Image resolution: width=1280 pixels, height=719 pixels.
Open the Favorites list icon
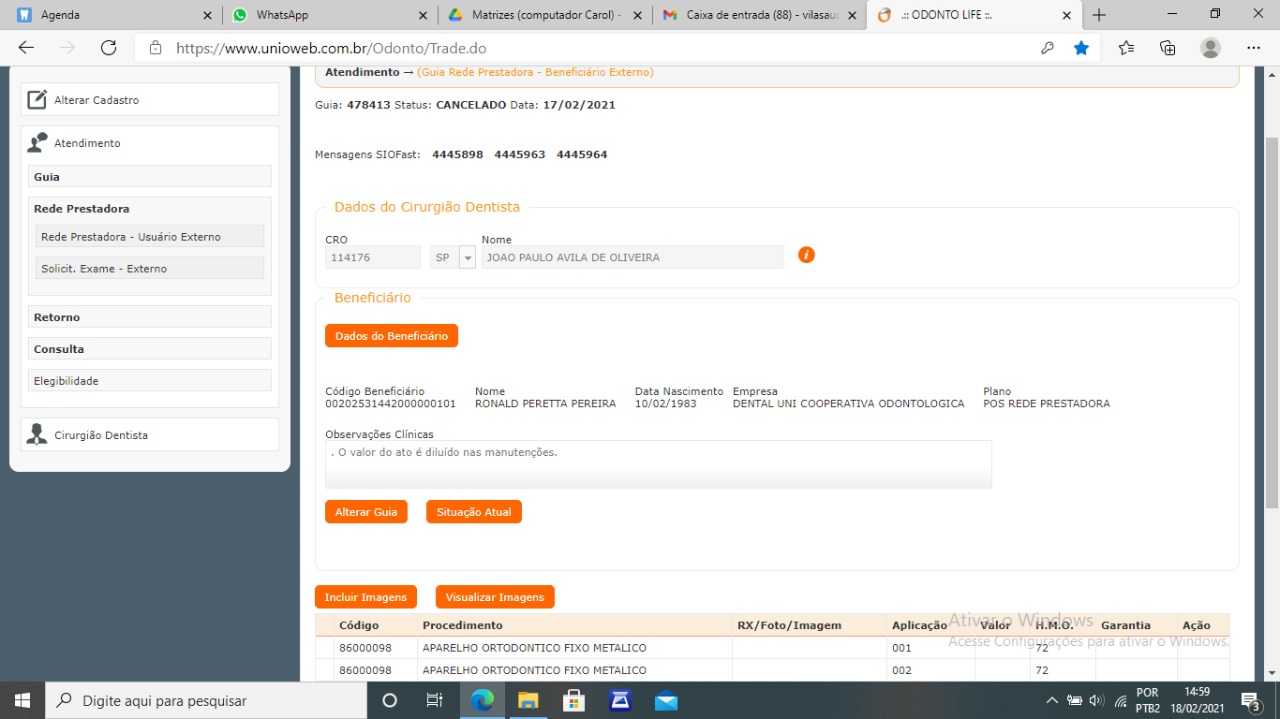click(1126, 48)
